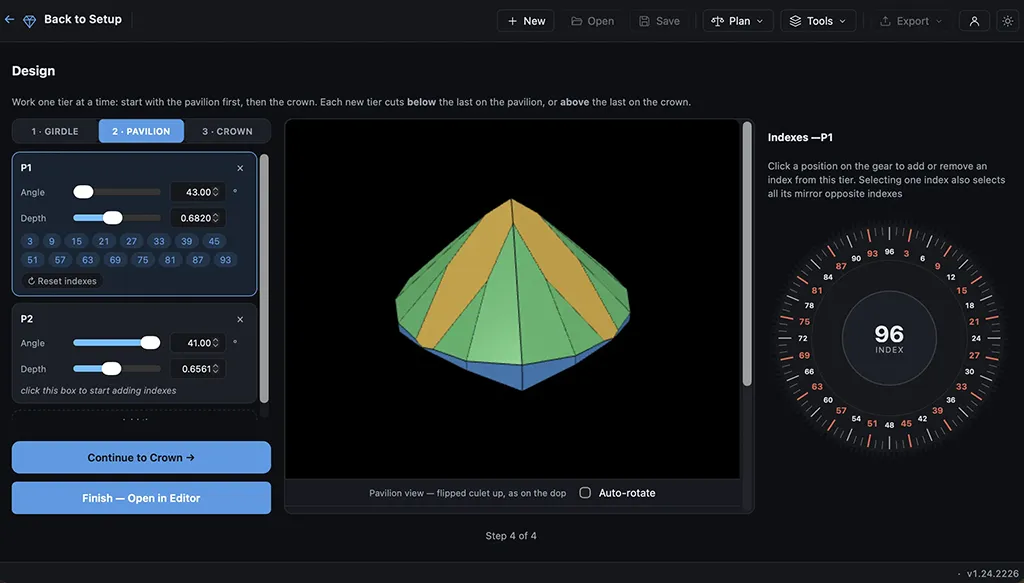Toggle index chip 63 in P1

click(88, 260)
